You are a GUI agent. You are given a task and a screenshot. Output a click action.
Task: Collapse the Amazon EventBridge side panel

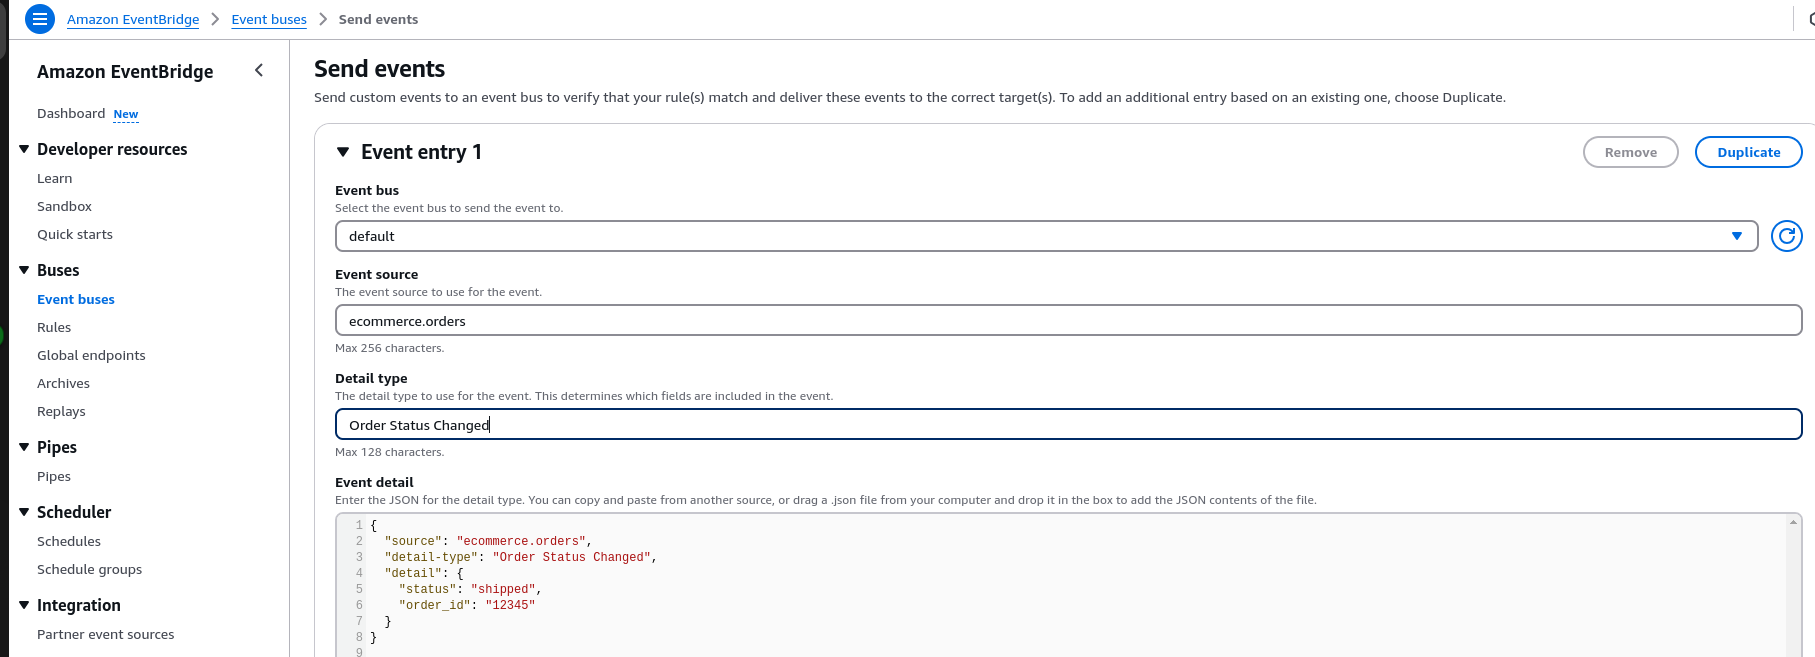click(259, 70)
